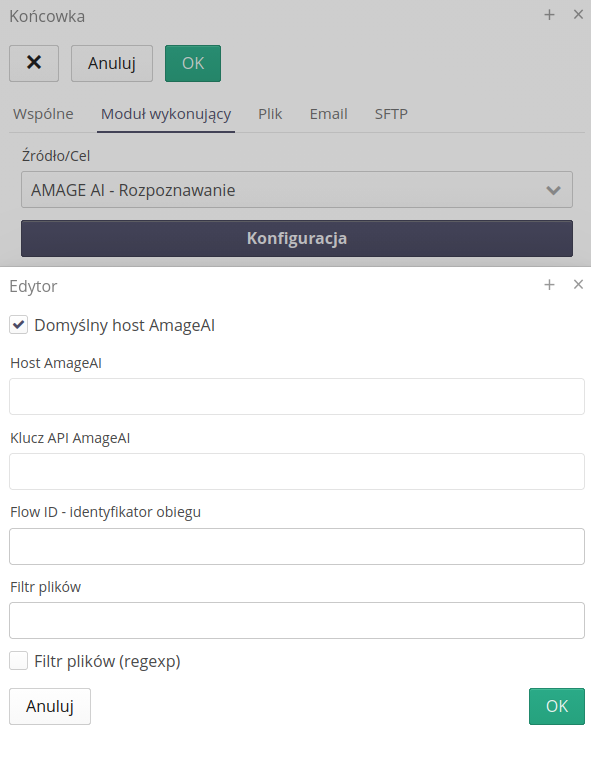Confirm with green OK in Edytor dialog
This screenshot has height=767, width=591.
click(557, 706)
